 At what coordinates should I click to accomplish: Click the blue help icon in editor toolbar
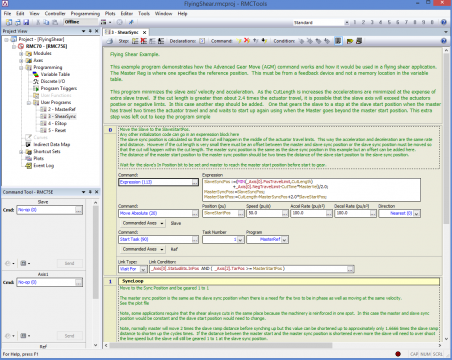[444, 41]
